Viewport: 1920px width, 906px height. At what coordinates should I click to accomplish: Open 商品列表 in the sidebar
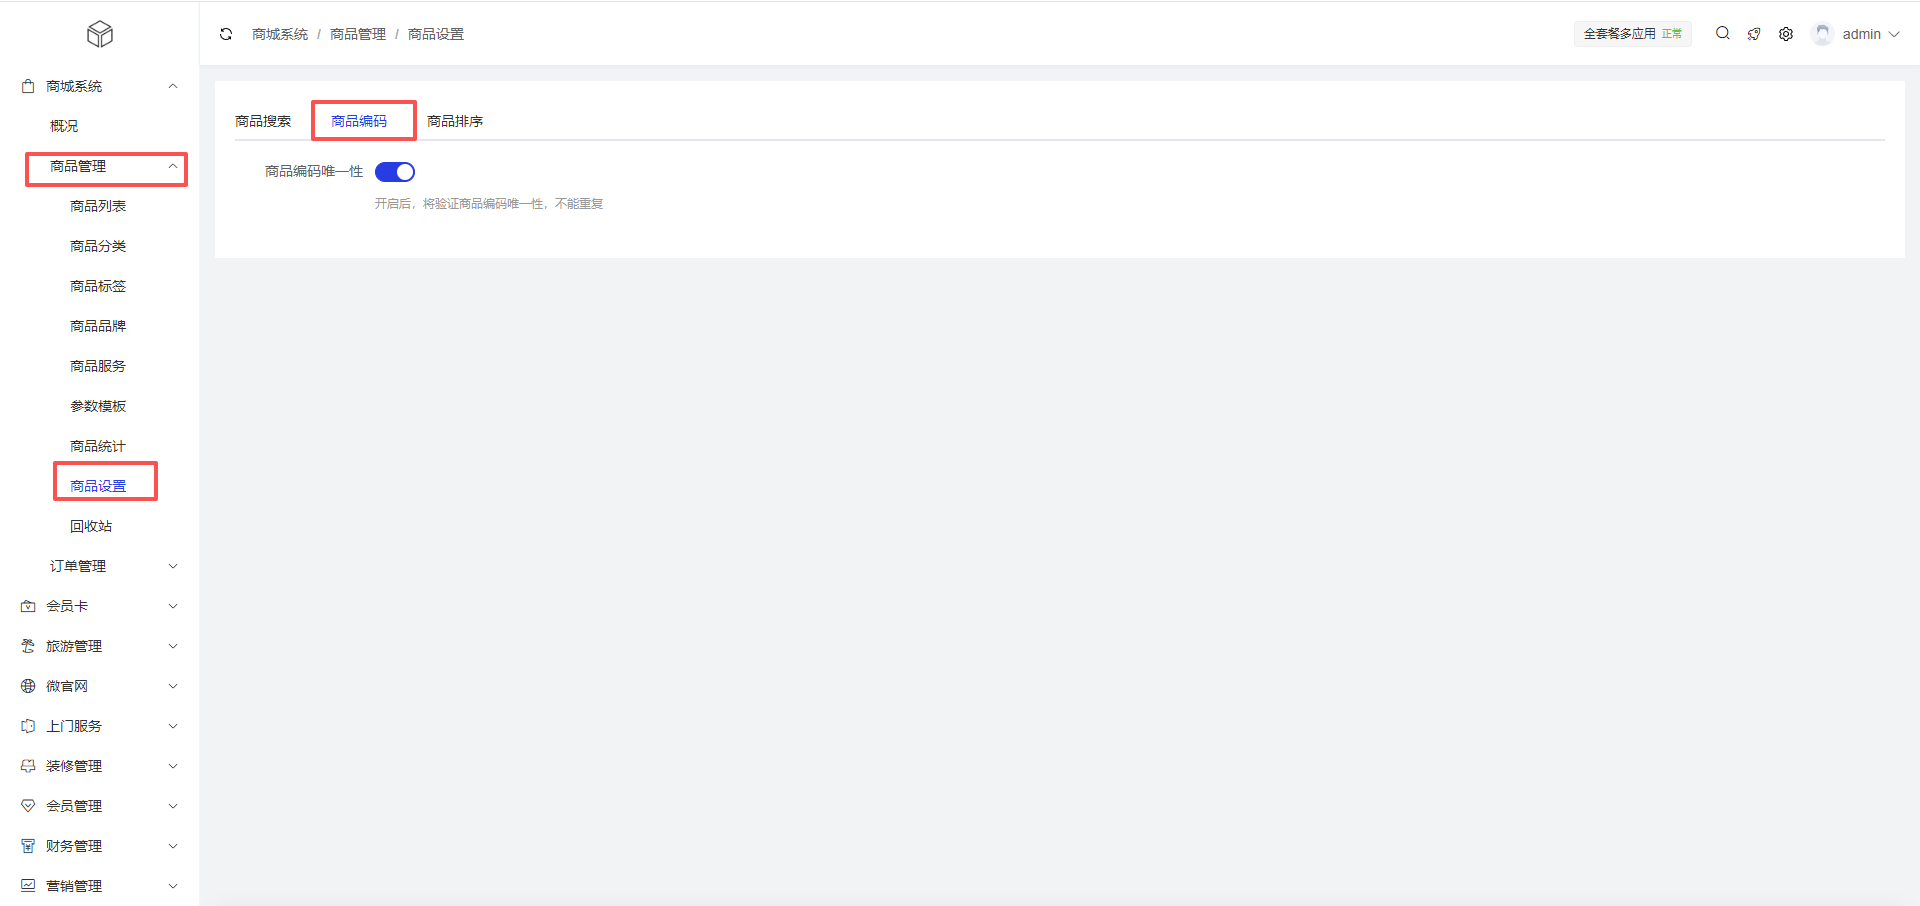[98, 206]
